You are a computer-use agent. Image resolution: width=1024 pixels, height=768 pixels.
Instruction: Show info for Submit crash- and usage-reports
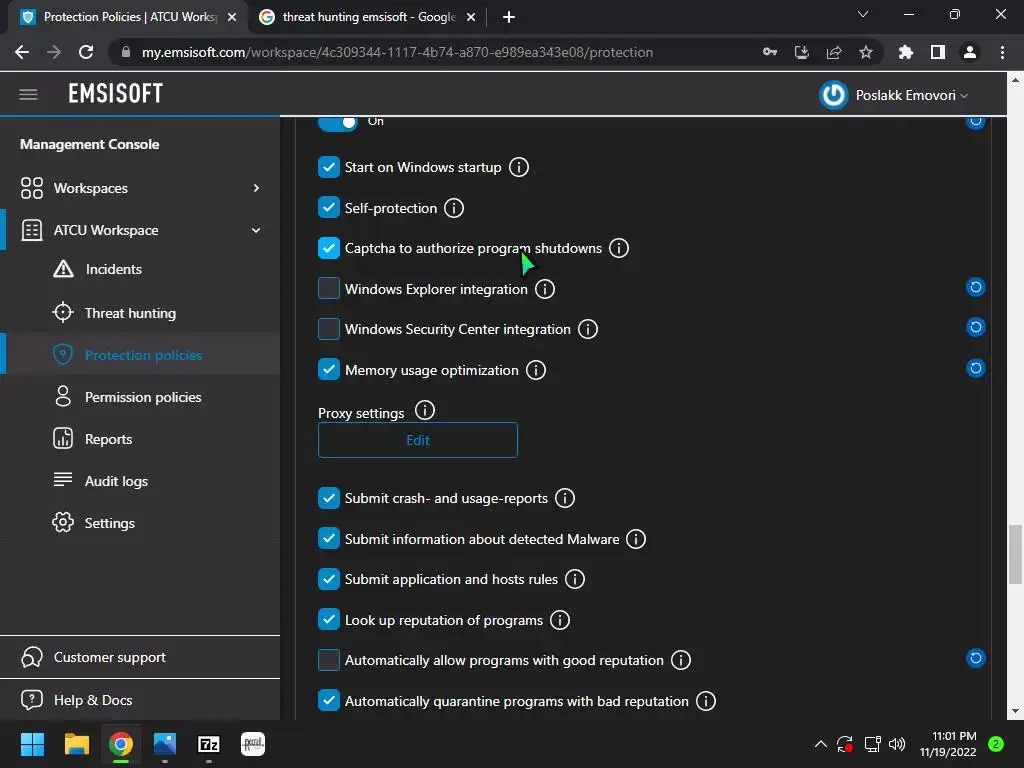(x=565, y=498)
